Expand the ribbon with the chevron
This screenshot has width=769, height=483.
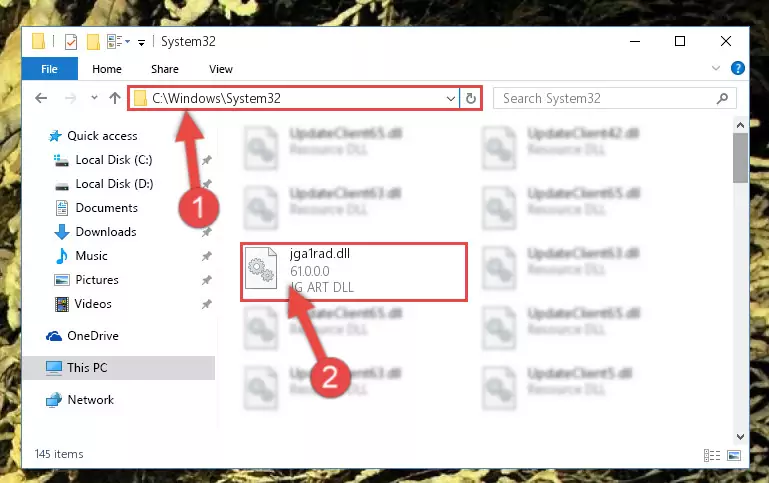[x=716, y=68]
